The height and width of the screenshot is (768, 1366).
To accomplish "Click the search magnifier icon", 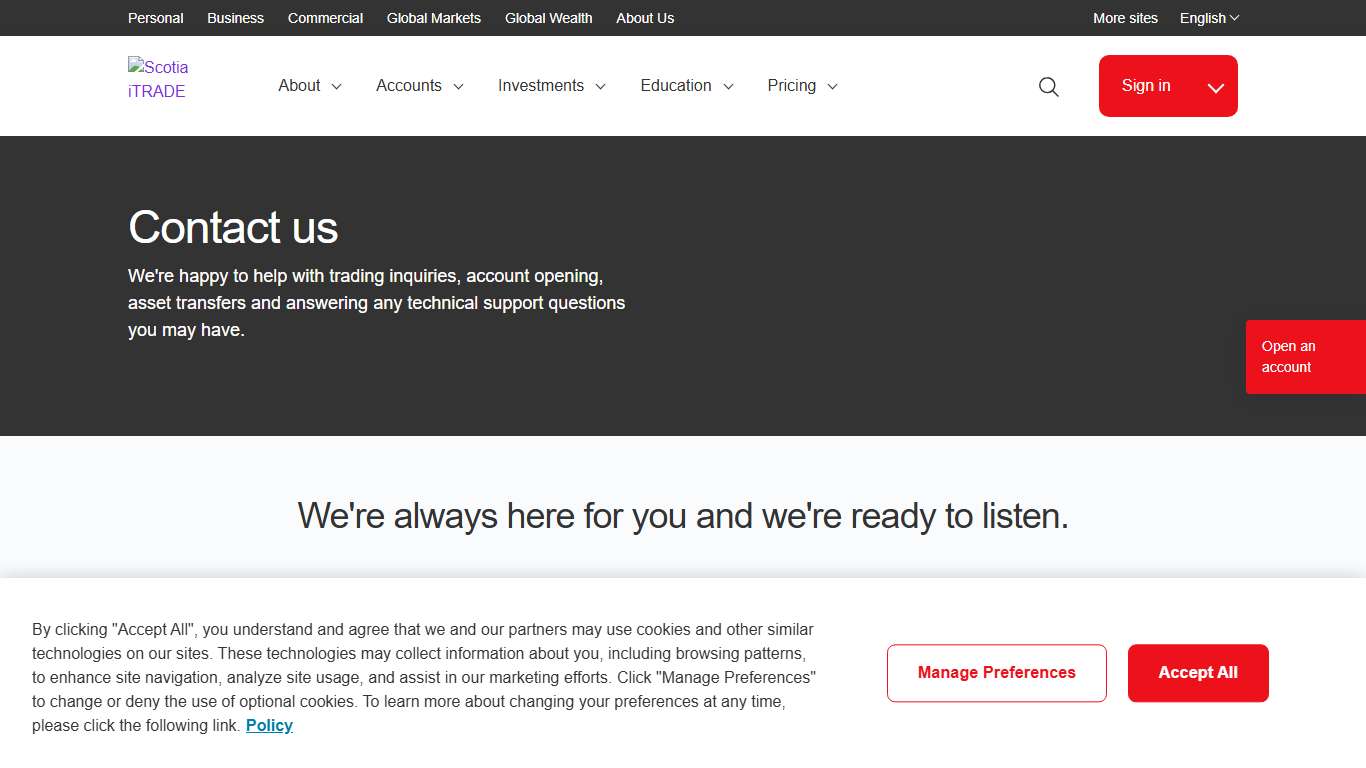I will [1048, 87].
